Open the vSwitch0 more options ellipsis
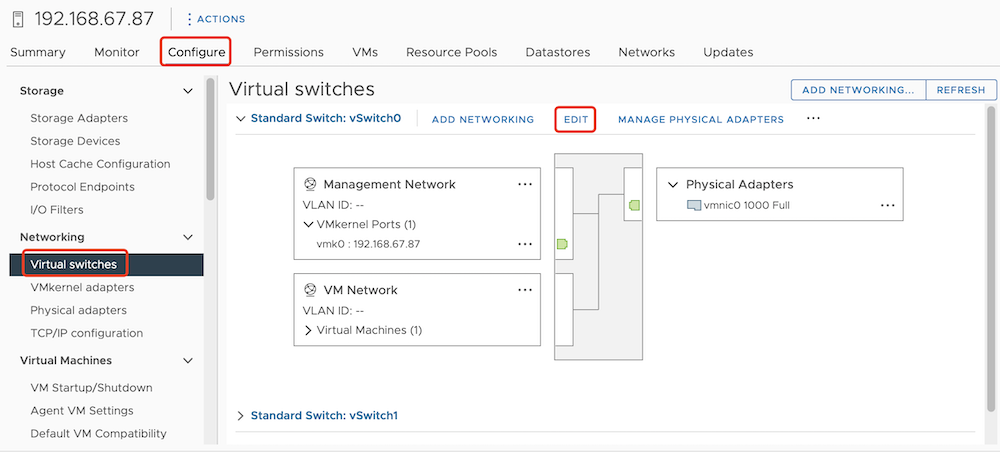The width and height of the screenshot is (1000, 452). tap(813, 118)
